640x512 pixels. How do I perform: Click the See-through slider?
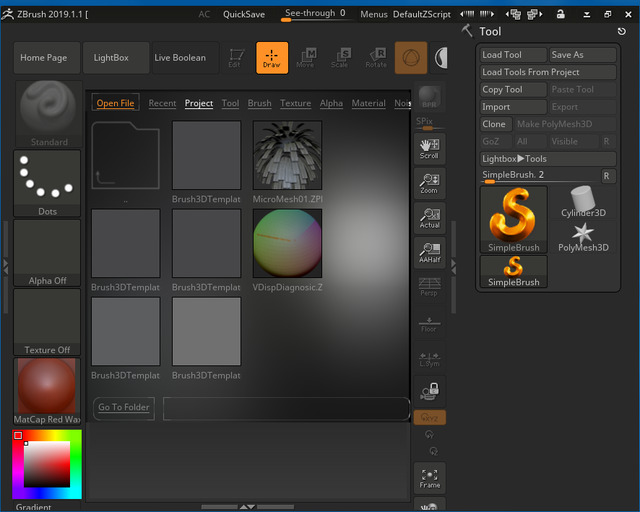click(x=315, y=14)
